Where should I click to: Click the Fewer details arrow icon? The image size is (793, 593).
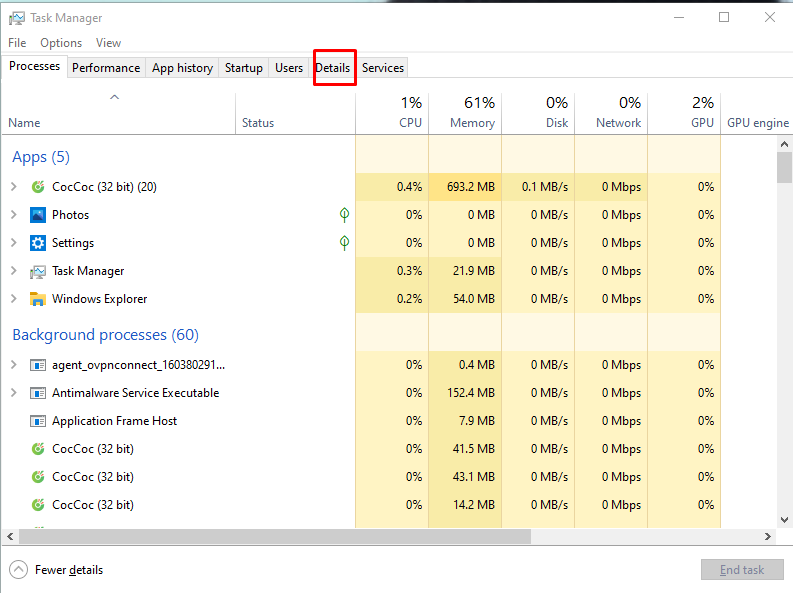point(18,570)
